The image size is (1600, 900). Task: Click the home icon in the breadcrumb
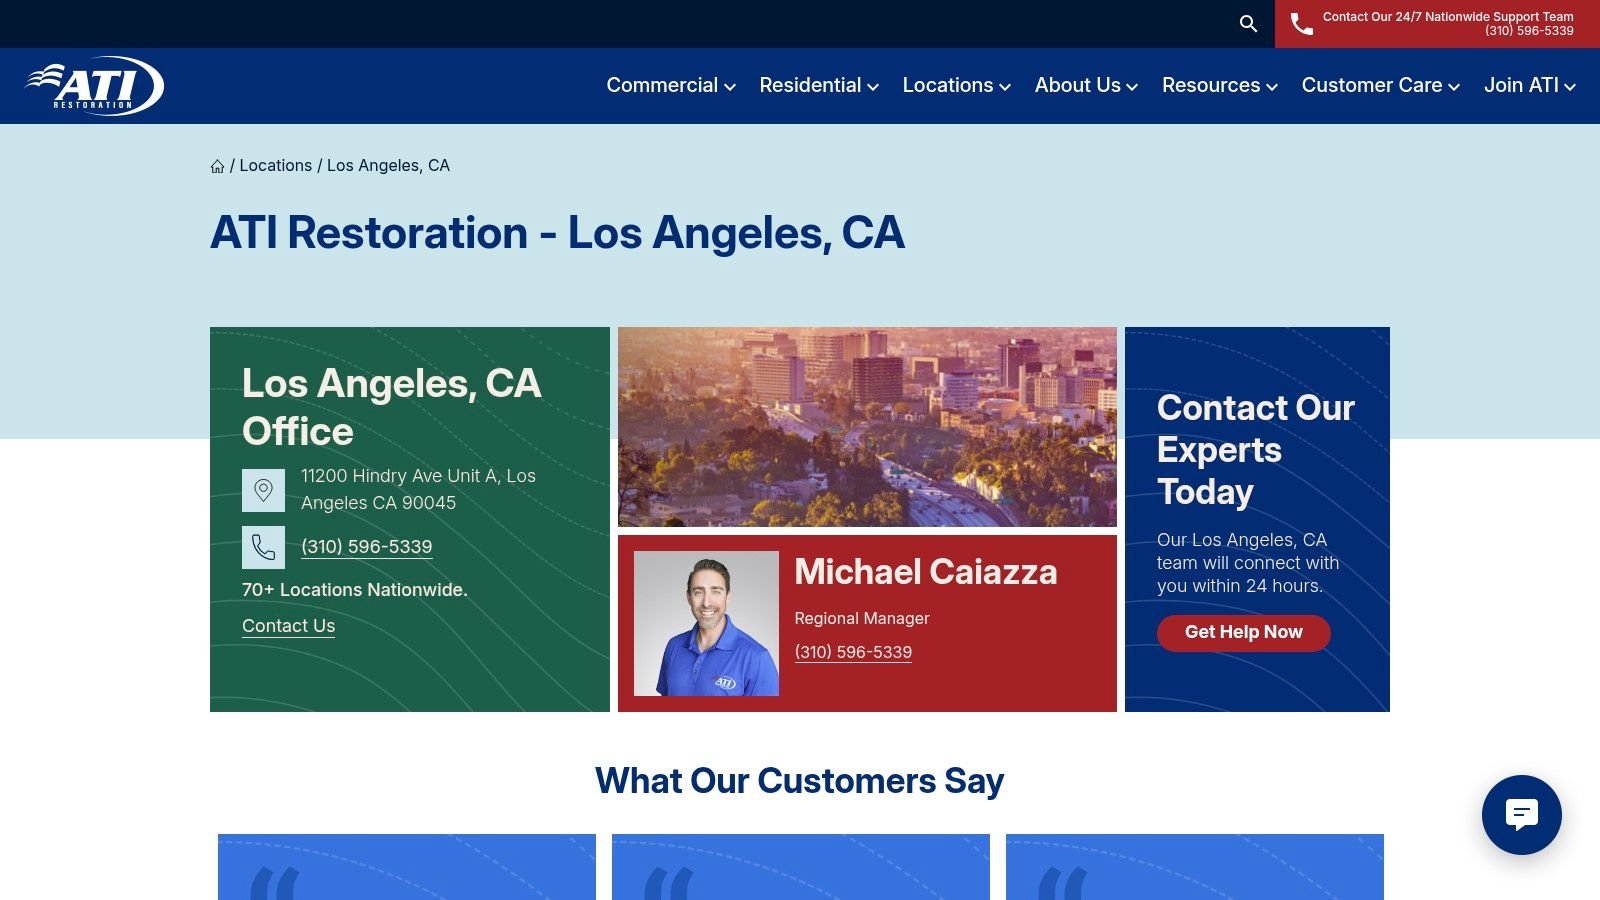pyautogui.click(x=217, y=165)
